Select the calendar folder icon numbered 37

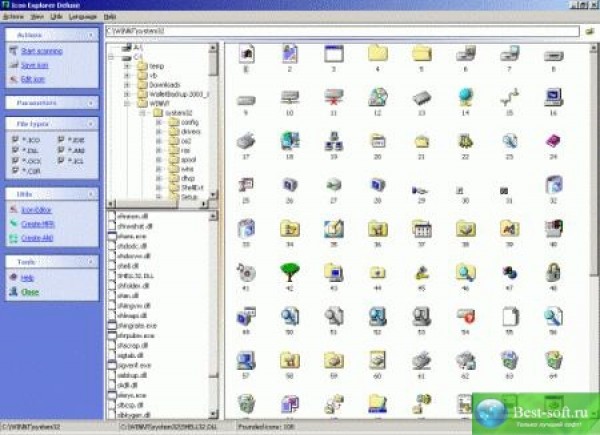[x=422, y=228]
